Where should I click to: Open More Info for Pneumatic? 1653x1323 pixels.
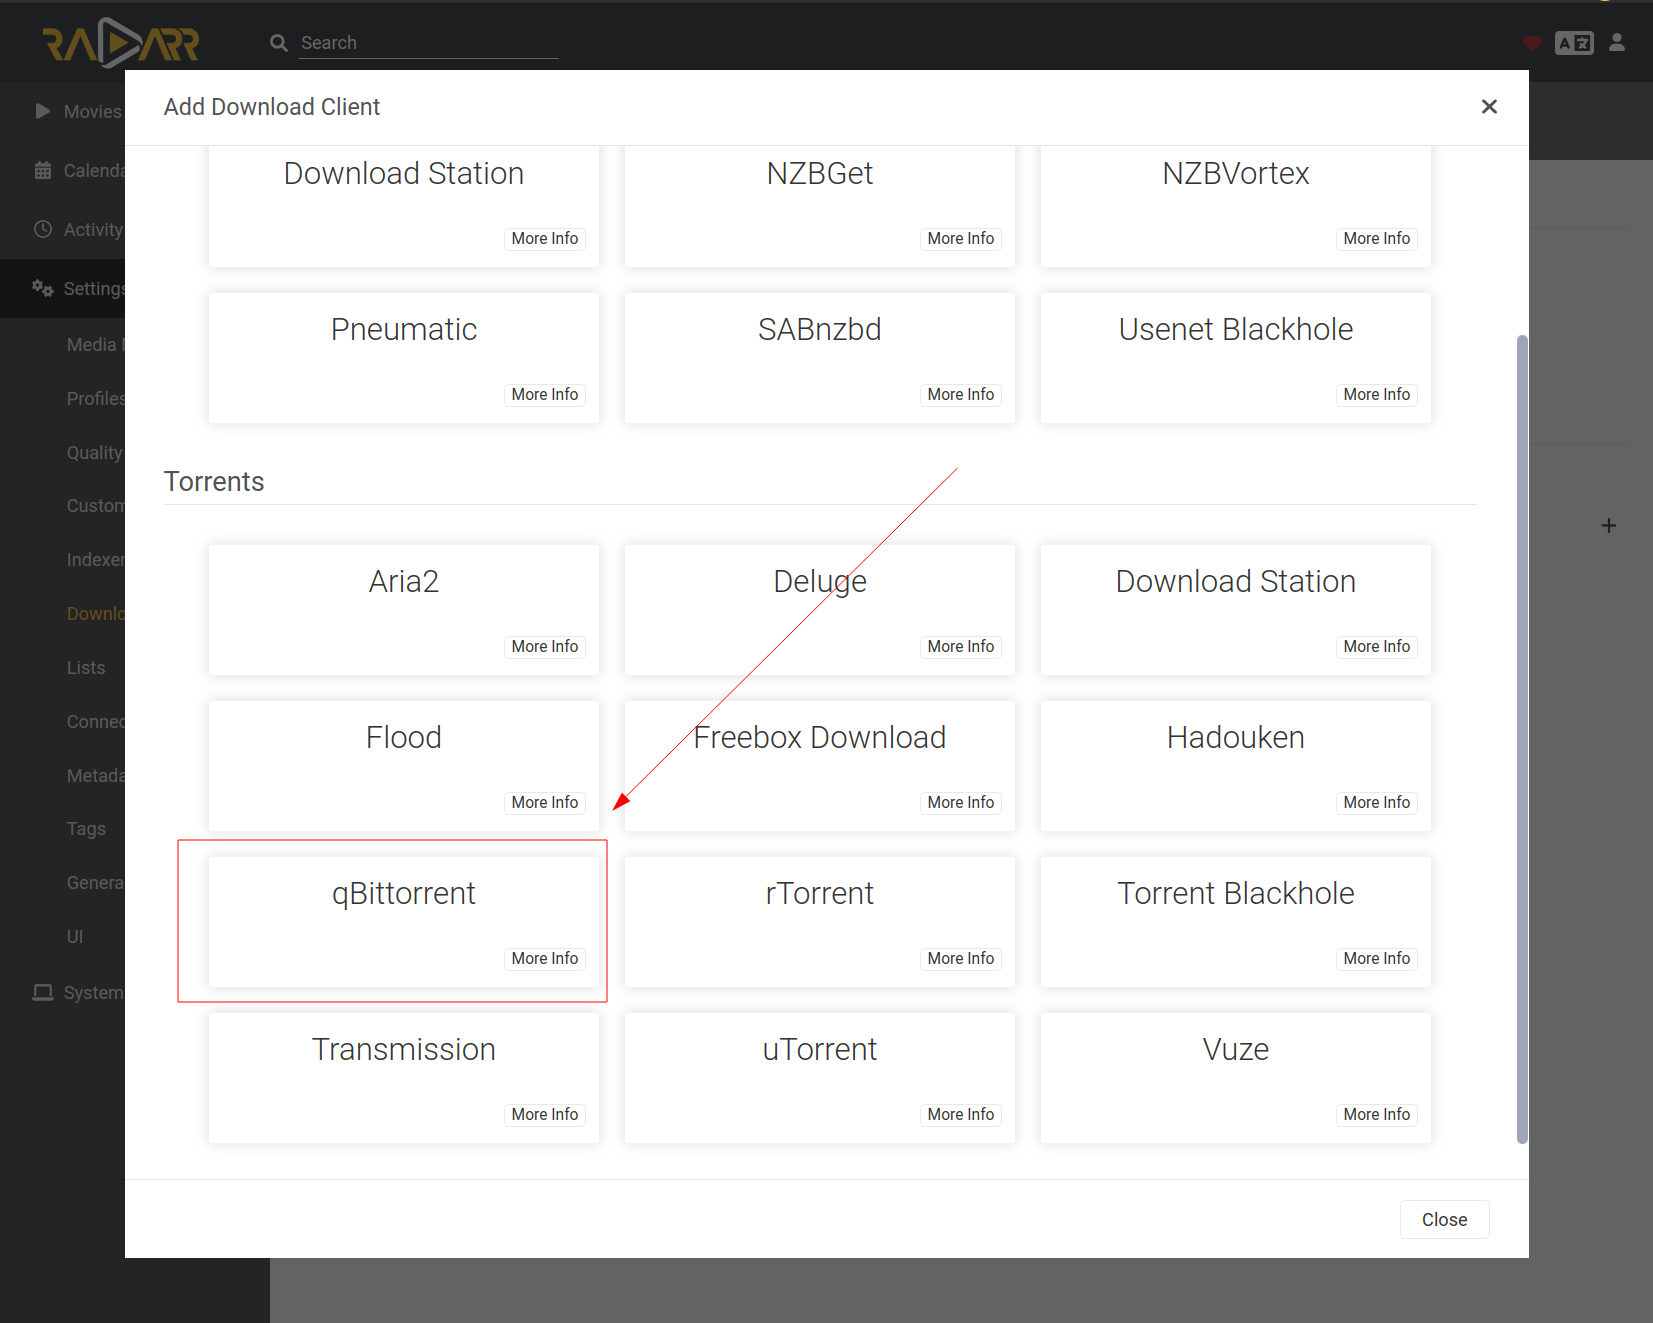point(545,394)
